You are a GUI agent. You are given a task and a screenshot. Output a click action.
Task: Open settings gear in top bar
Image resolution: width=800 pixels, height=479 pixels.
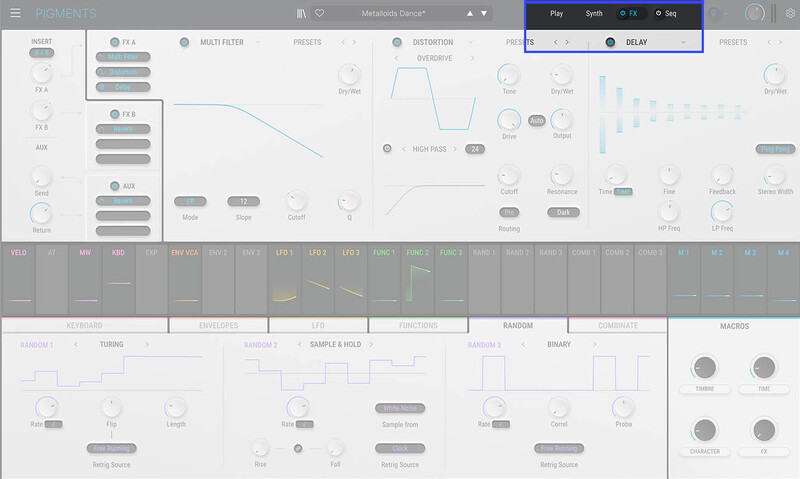pyautogui.click(x=790, y=13)
